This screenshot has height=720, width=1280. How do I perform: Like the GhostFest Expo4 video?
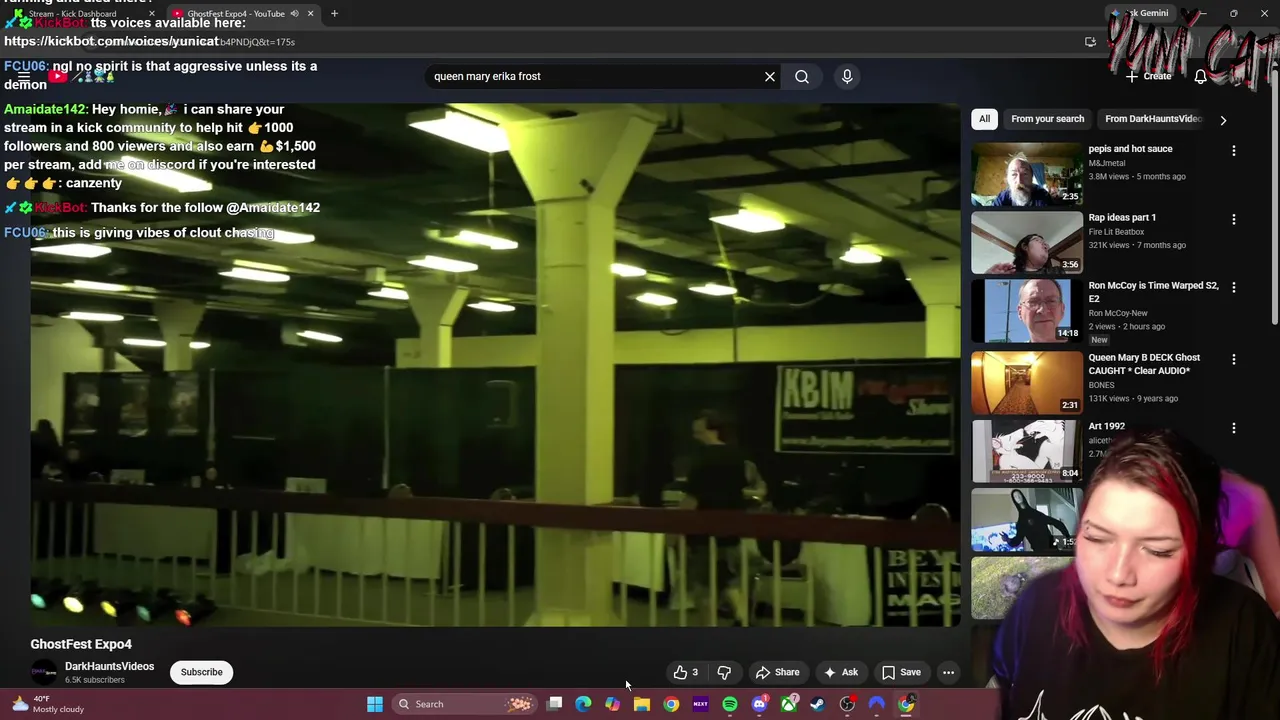[685, 672]
